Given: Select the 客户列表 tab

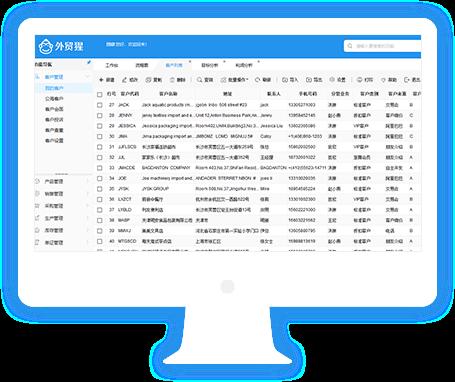Looking at the screenshot, I should click(x=174, y=65).
